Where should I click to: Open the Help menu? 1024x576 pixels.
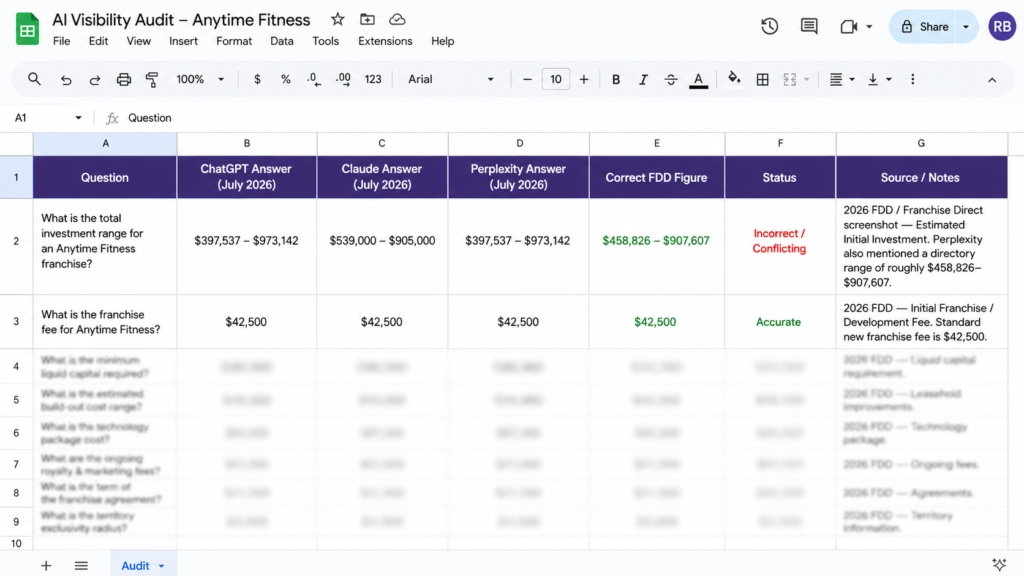442,41
